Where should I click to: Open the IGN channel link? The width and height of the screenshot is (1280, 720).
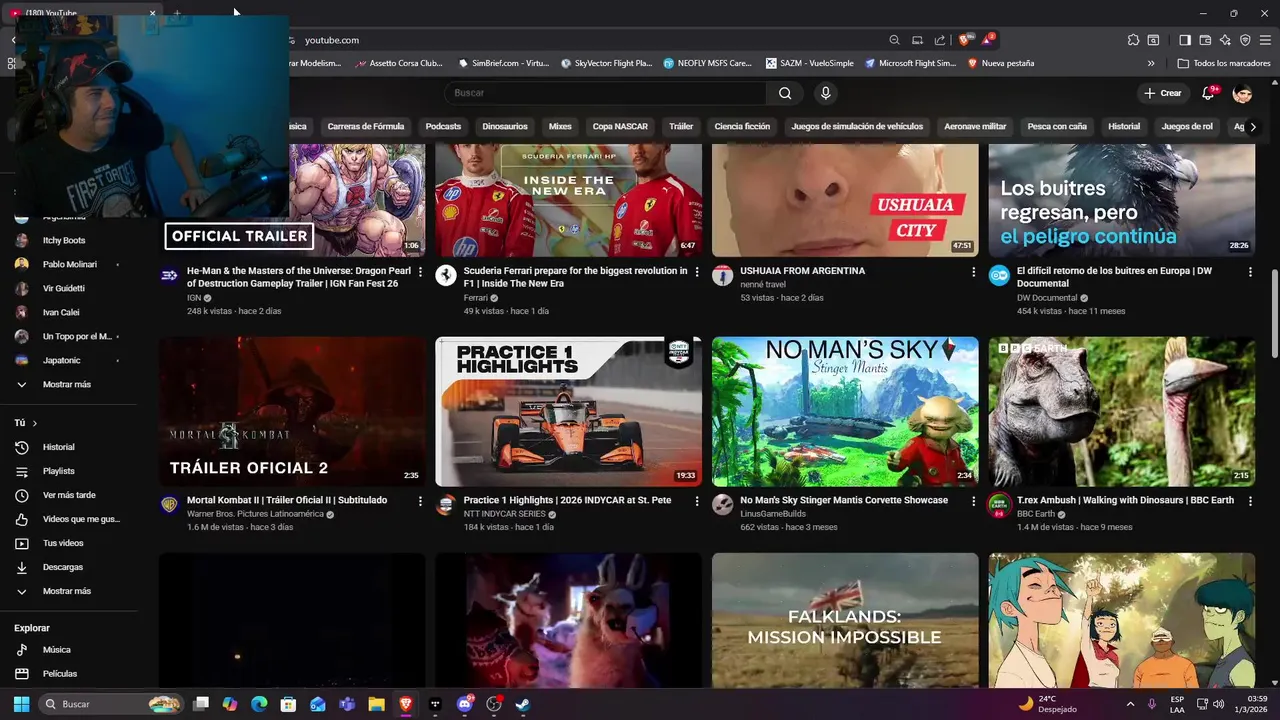click(194, 298)
